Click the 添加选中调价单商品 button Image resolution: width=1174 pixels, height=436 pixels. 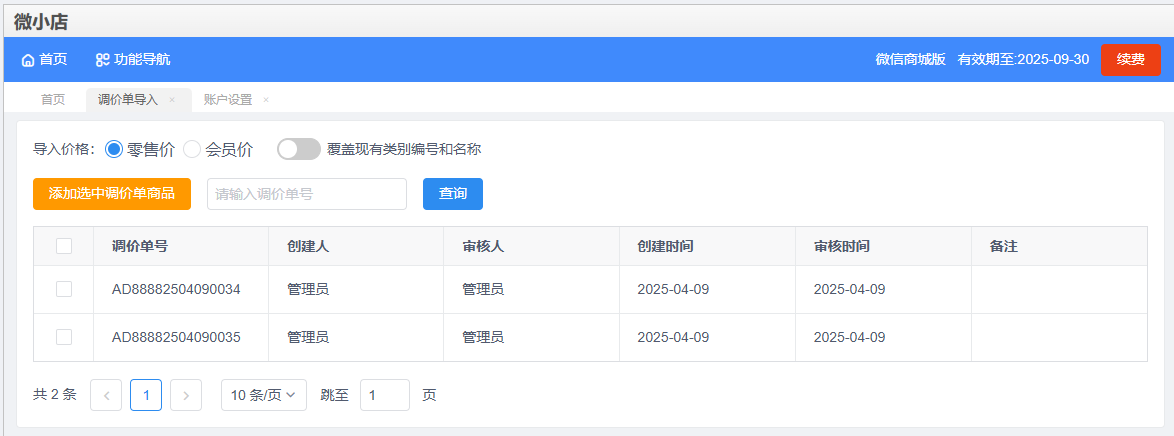point(112,193)
